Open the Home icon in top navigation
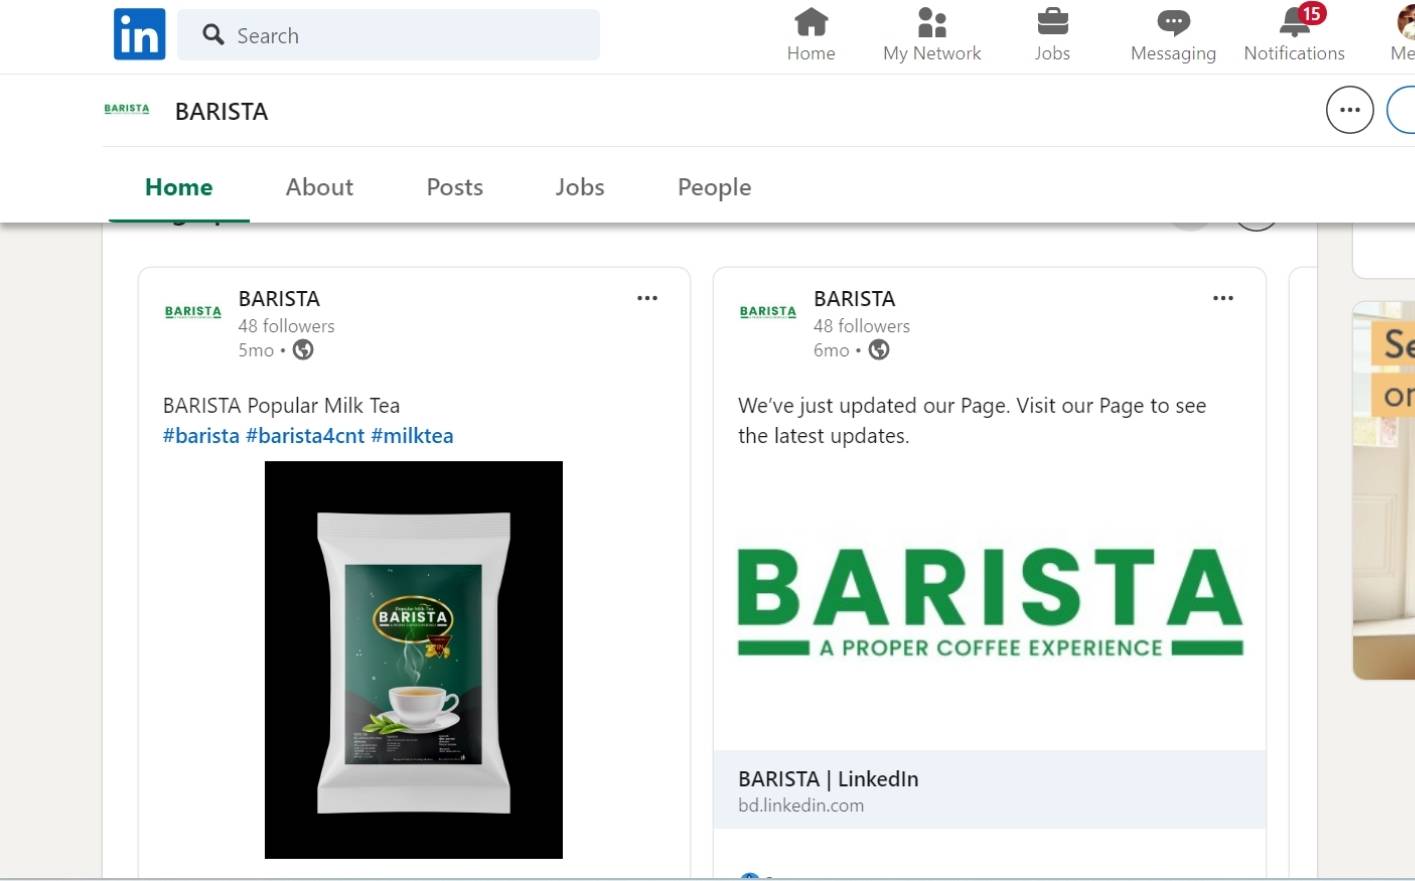The width and height of the screenshot is (1415, 881). coord(810,22)
